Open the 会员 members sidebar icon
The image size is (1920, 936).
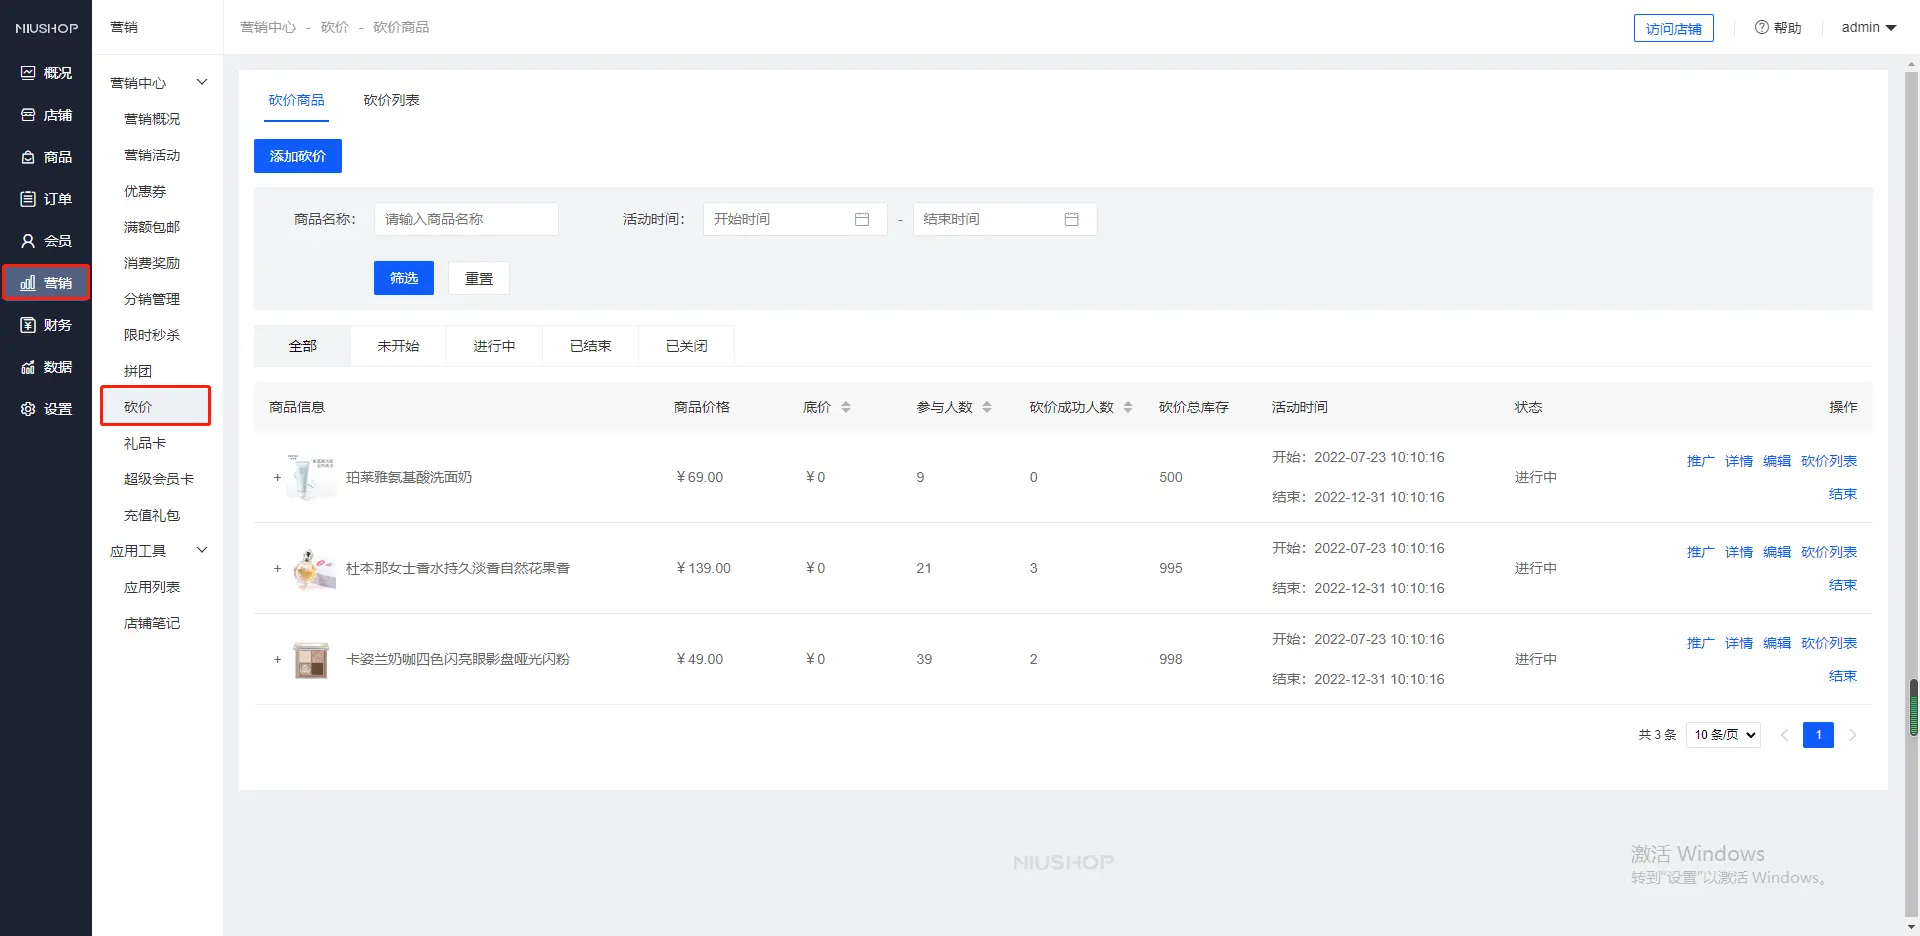[28, 241]
